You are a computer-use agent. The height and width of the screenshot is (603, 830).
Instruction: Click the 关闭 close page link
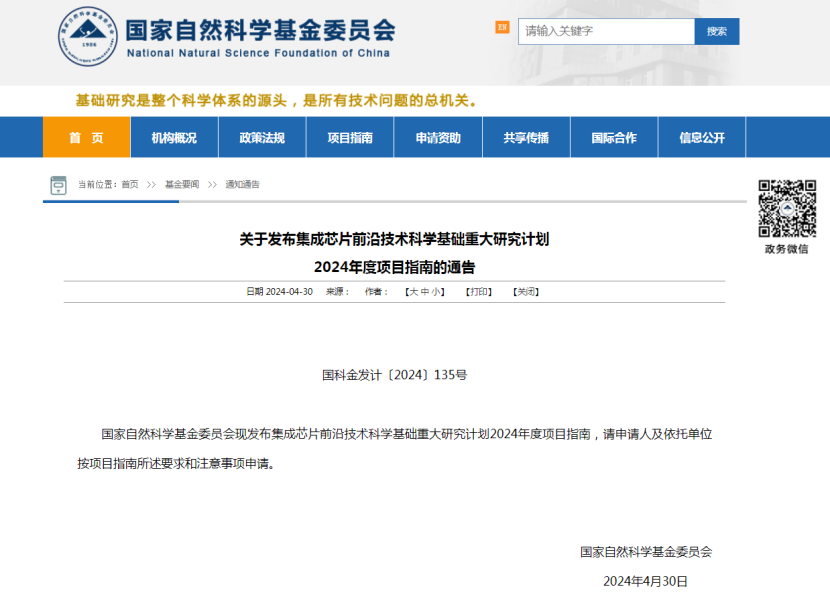point(526,292)
